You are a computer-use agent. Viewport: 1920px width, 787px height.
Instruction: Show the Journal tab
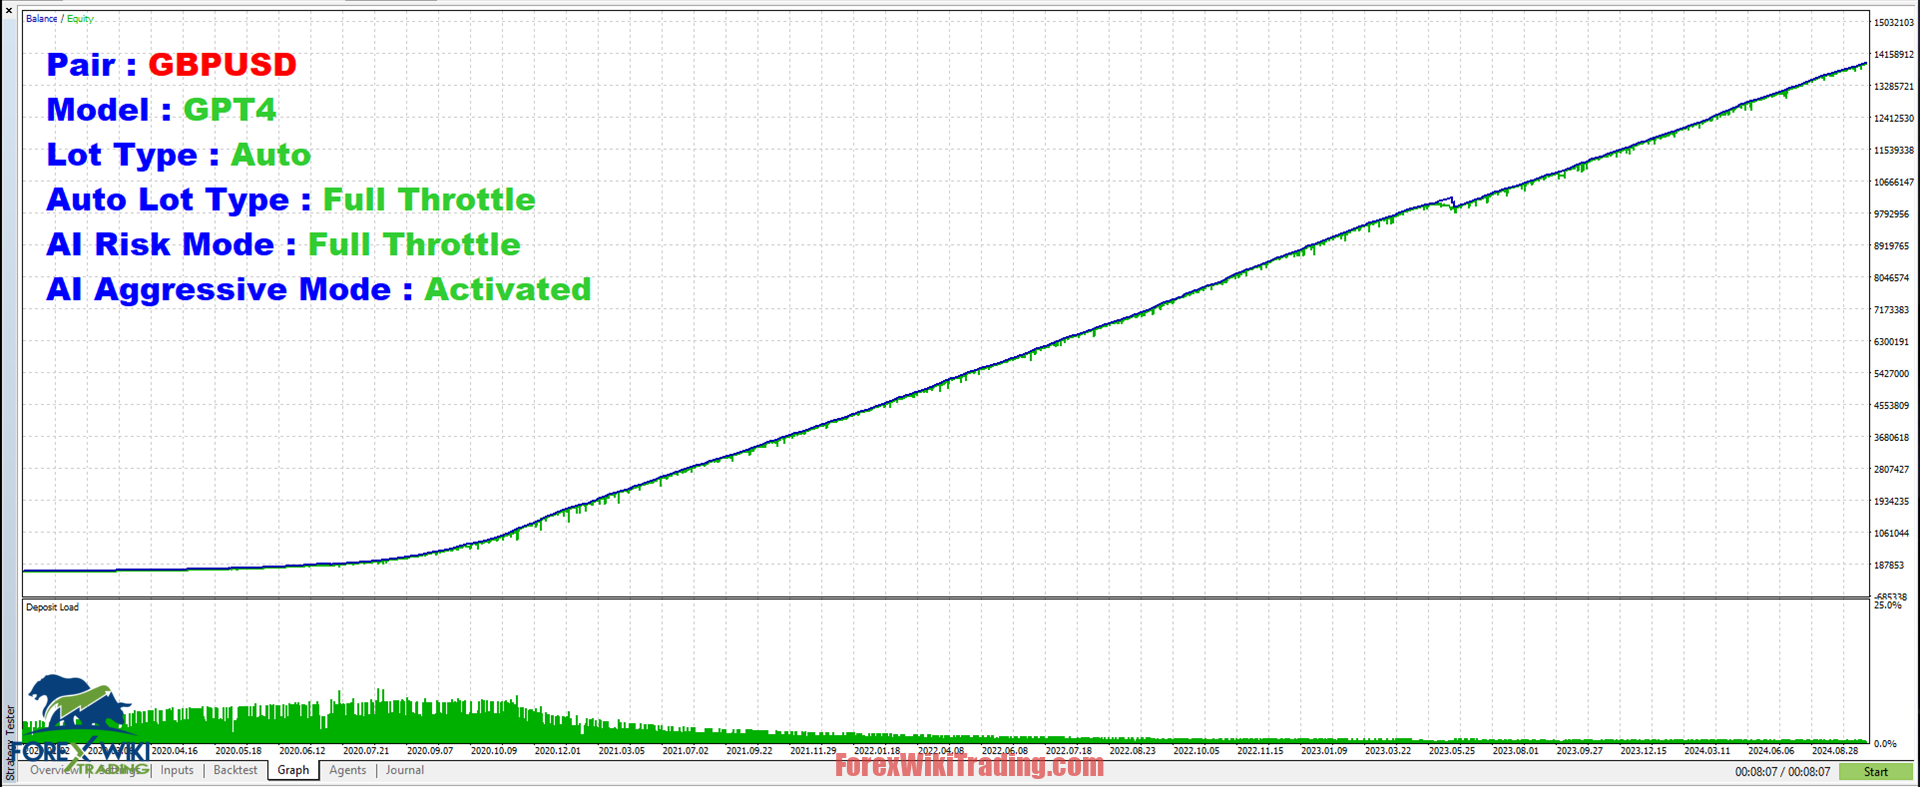(x=405, y=770)
